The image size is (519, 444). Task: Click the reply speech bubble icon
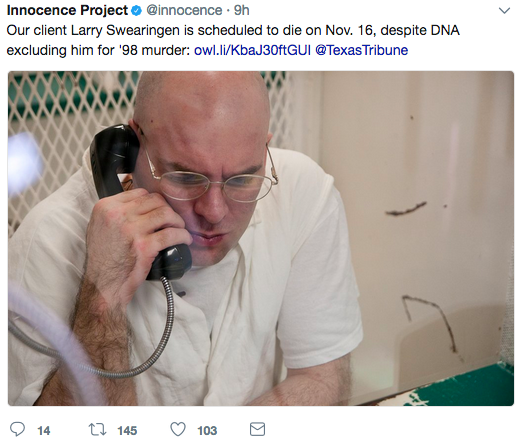tap(17, 429)
